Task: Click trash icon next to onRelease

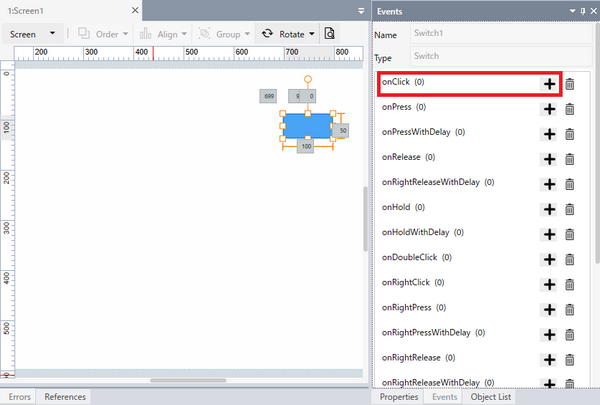Action: click(x=570, y=158)
